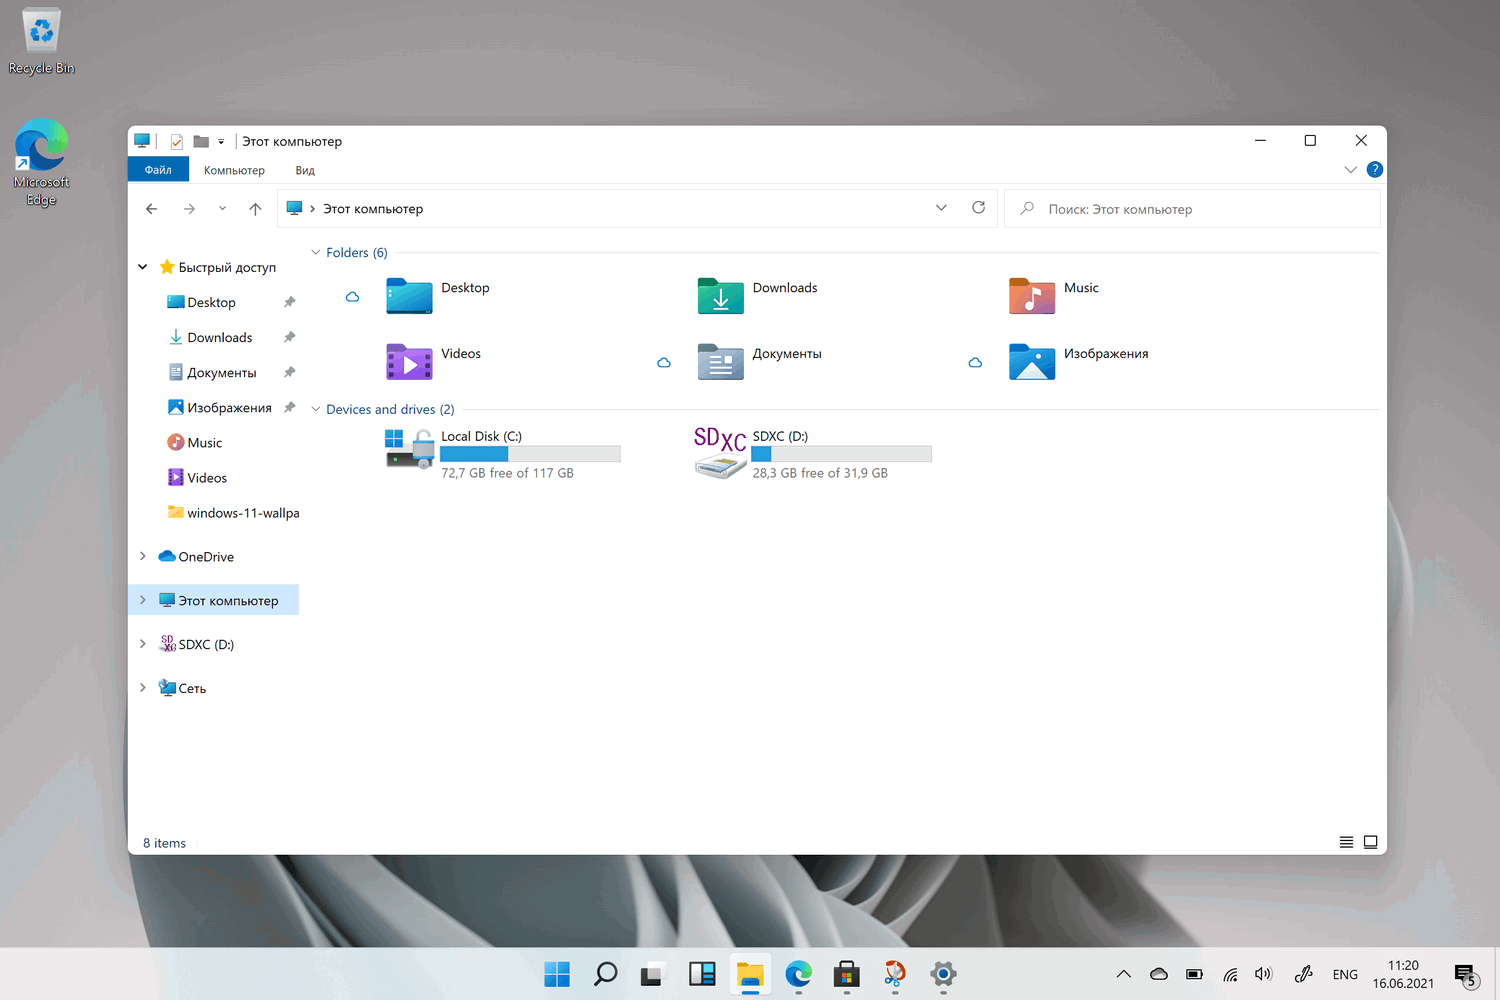1500x1000 pixels.
Task: Open the clock showing 11:20 16.06.2021
Action: pos(1403,974)
